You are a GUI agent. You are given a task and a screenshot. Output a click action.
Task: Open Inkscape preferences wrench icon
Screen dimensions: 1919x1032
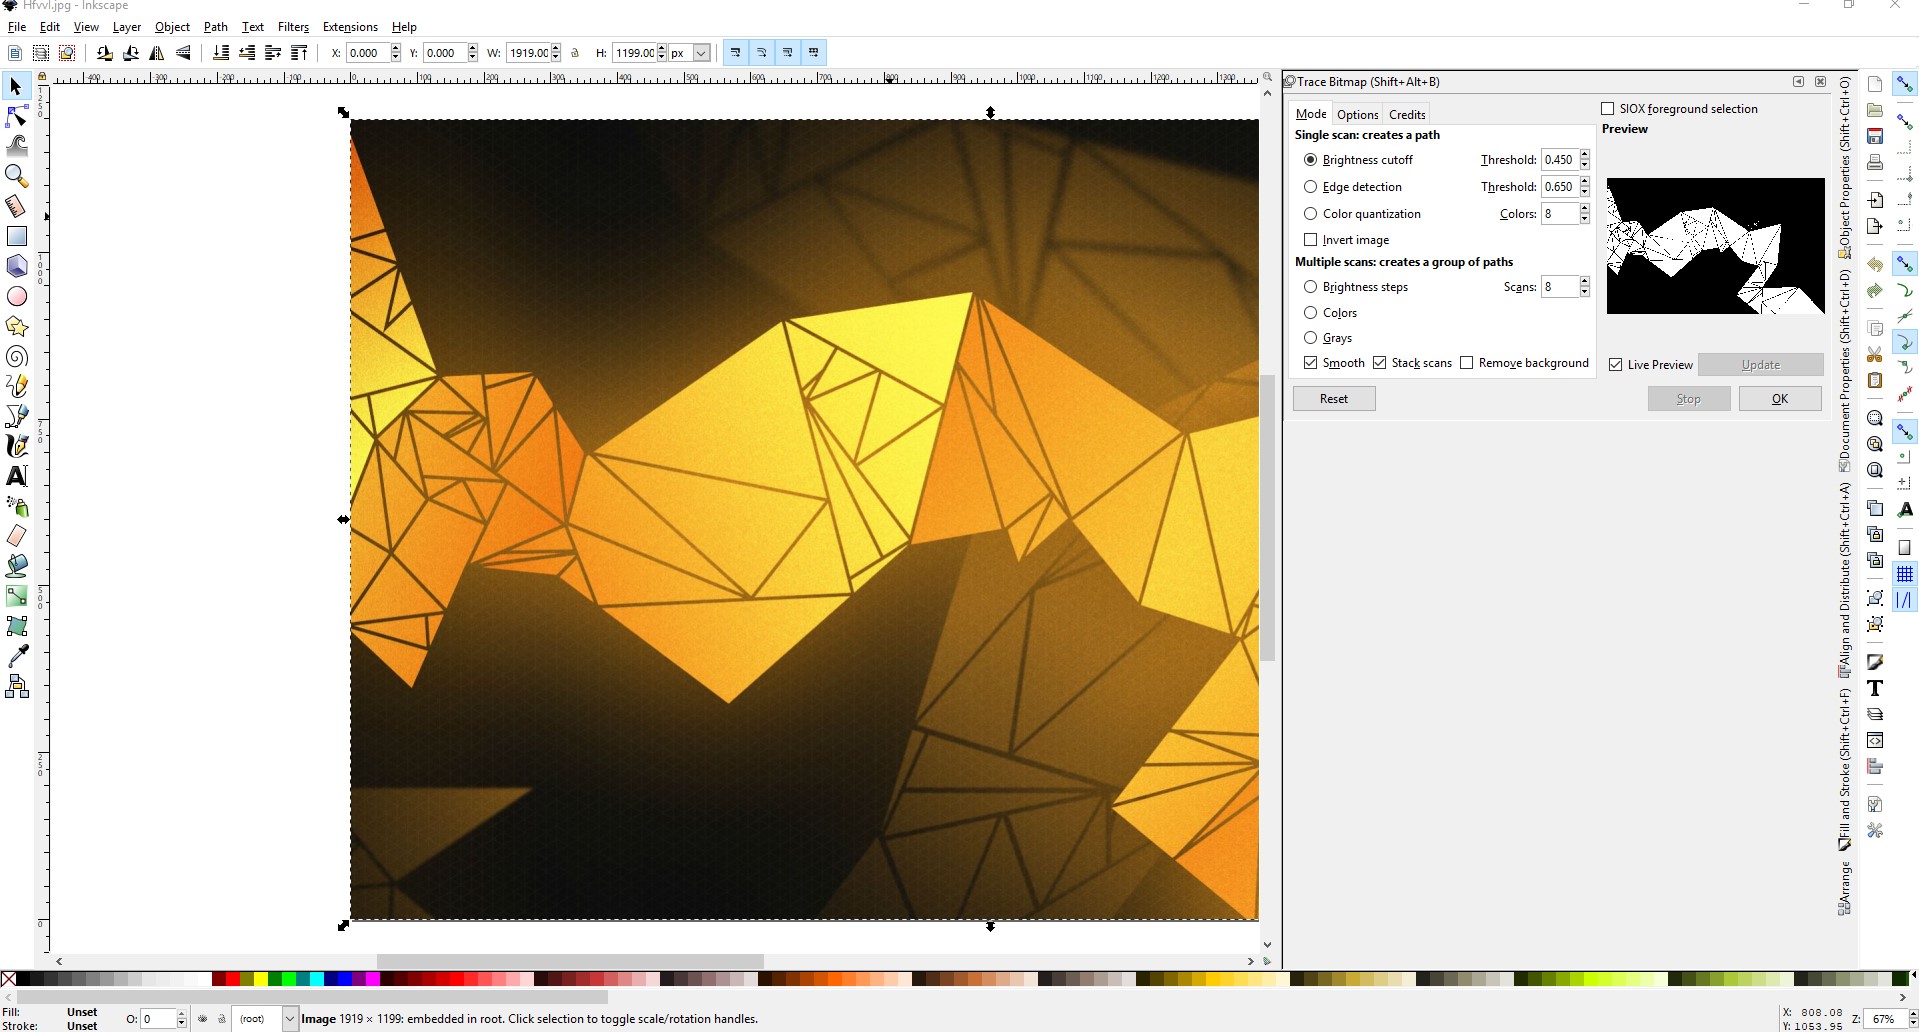pos(1875,831)
